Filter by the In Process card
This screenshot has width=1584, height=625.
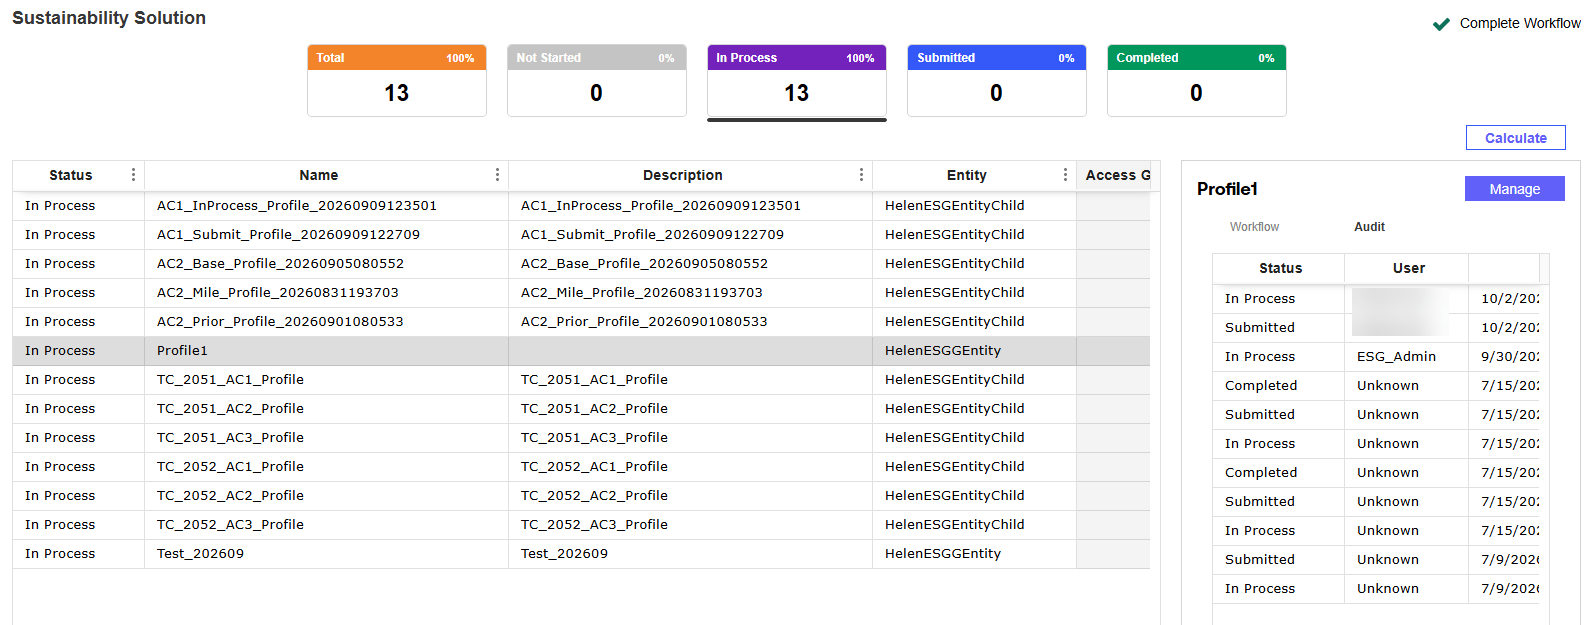point(797,80)
